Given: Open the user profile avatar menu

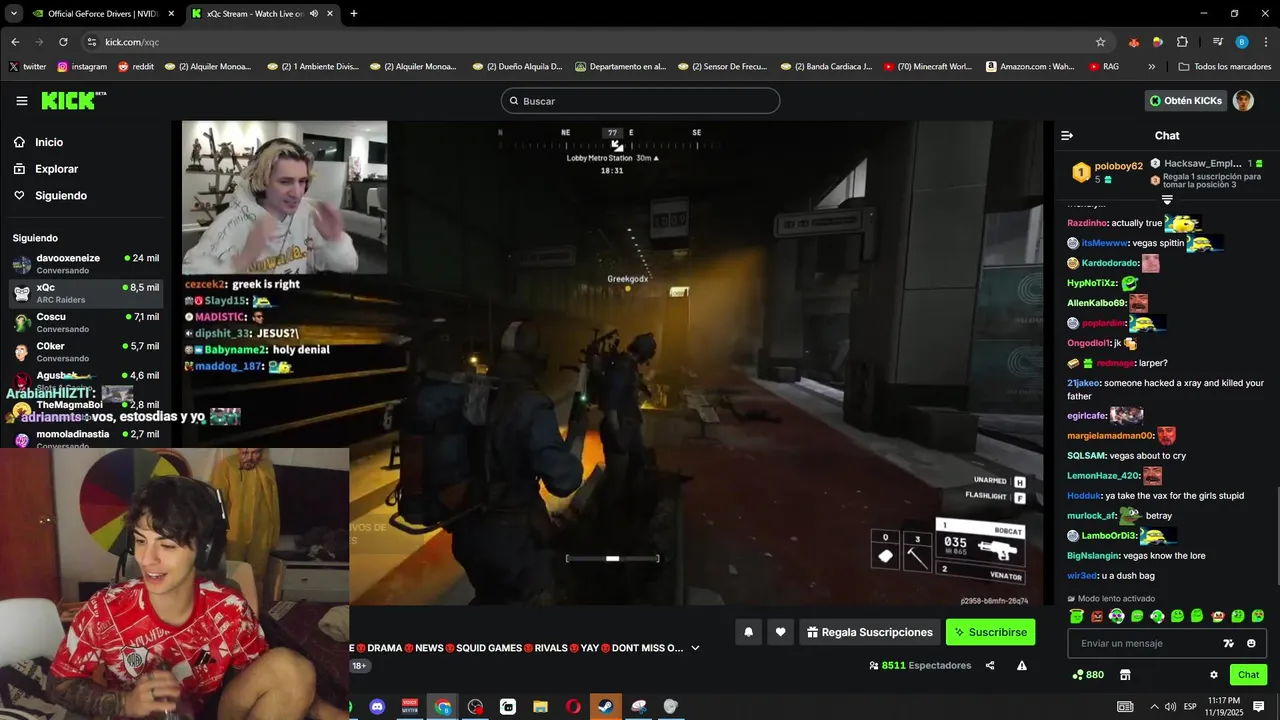Looking at the screenshot, I should tap(1243, 101).
